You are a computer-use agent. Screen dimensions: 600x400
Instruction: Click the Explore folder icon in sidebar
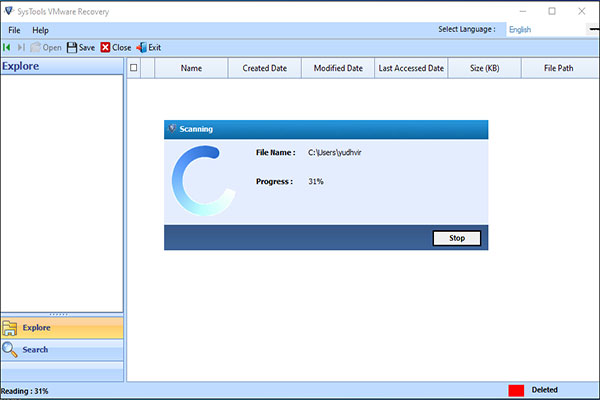point(10,328)
